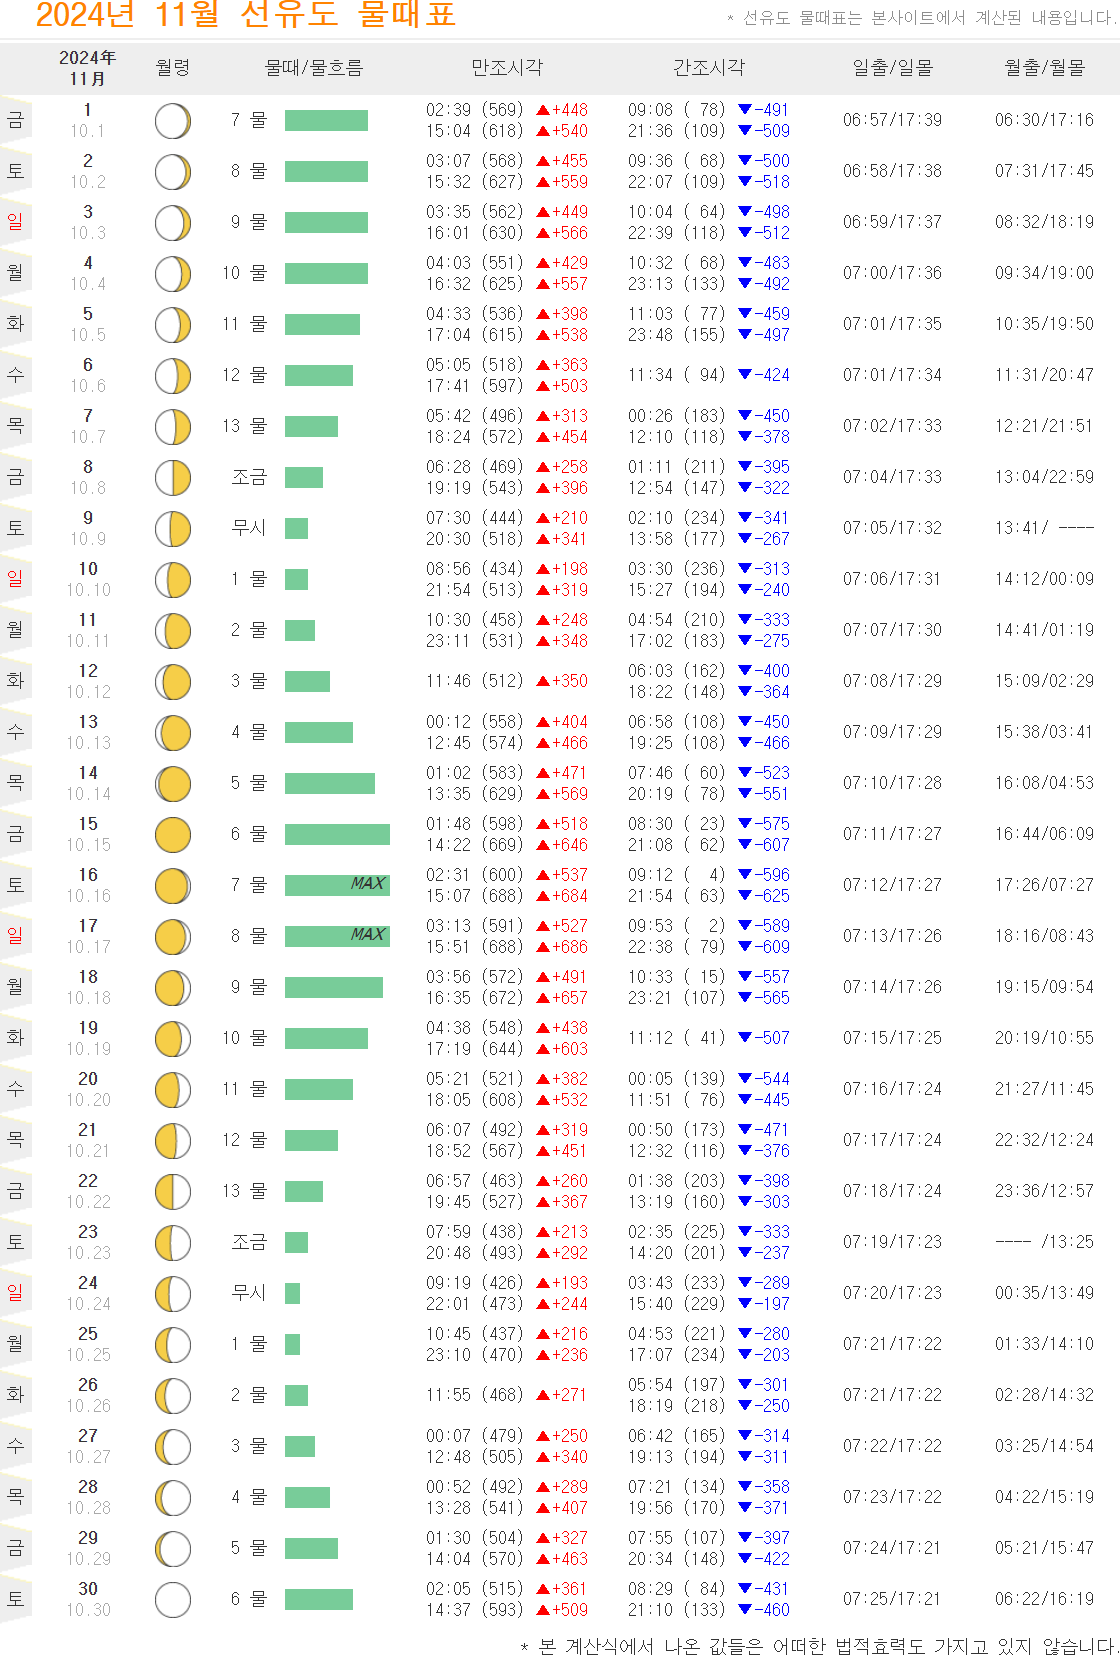
Task: Click the red up-triangle beside +448
Action: coord(543,110)
